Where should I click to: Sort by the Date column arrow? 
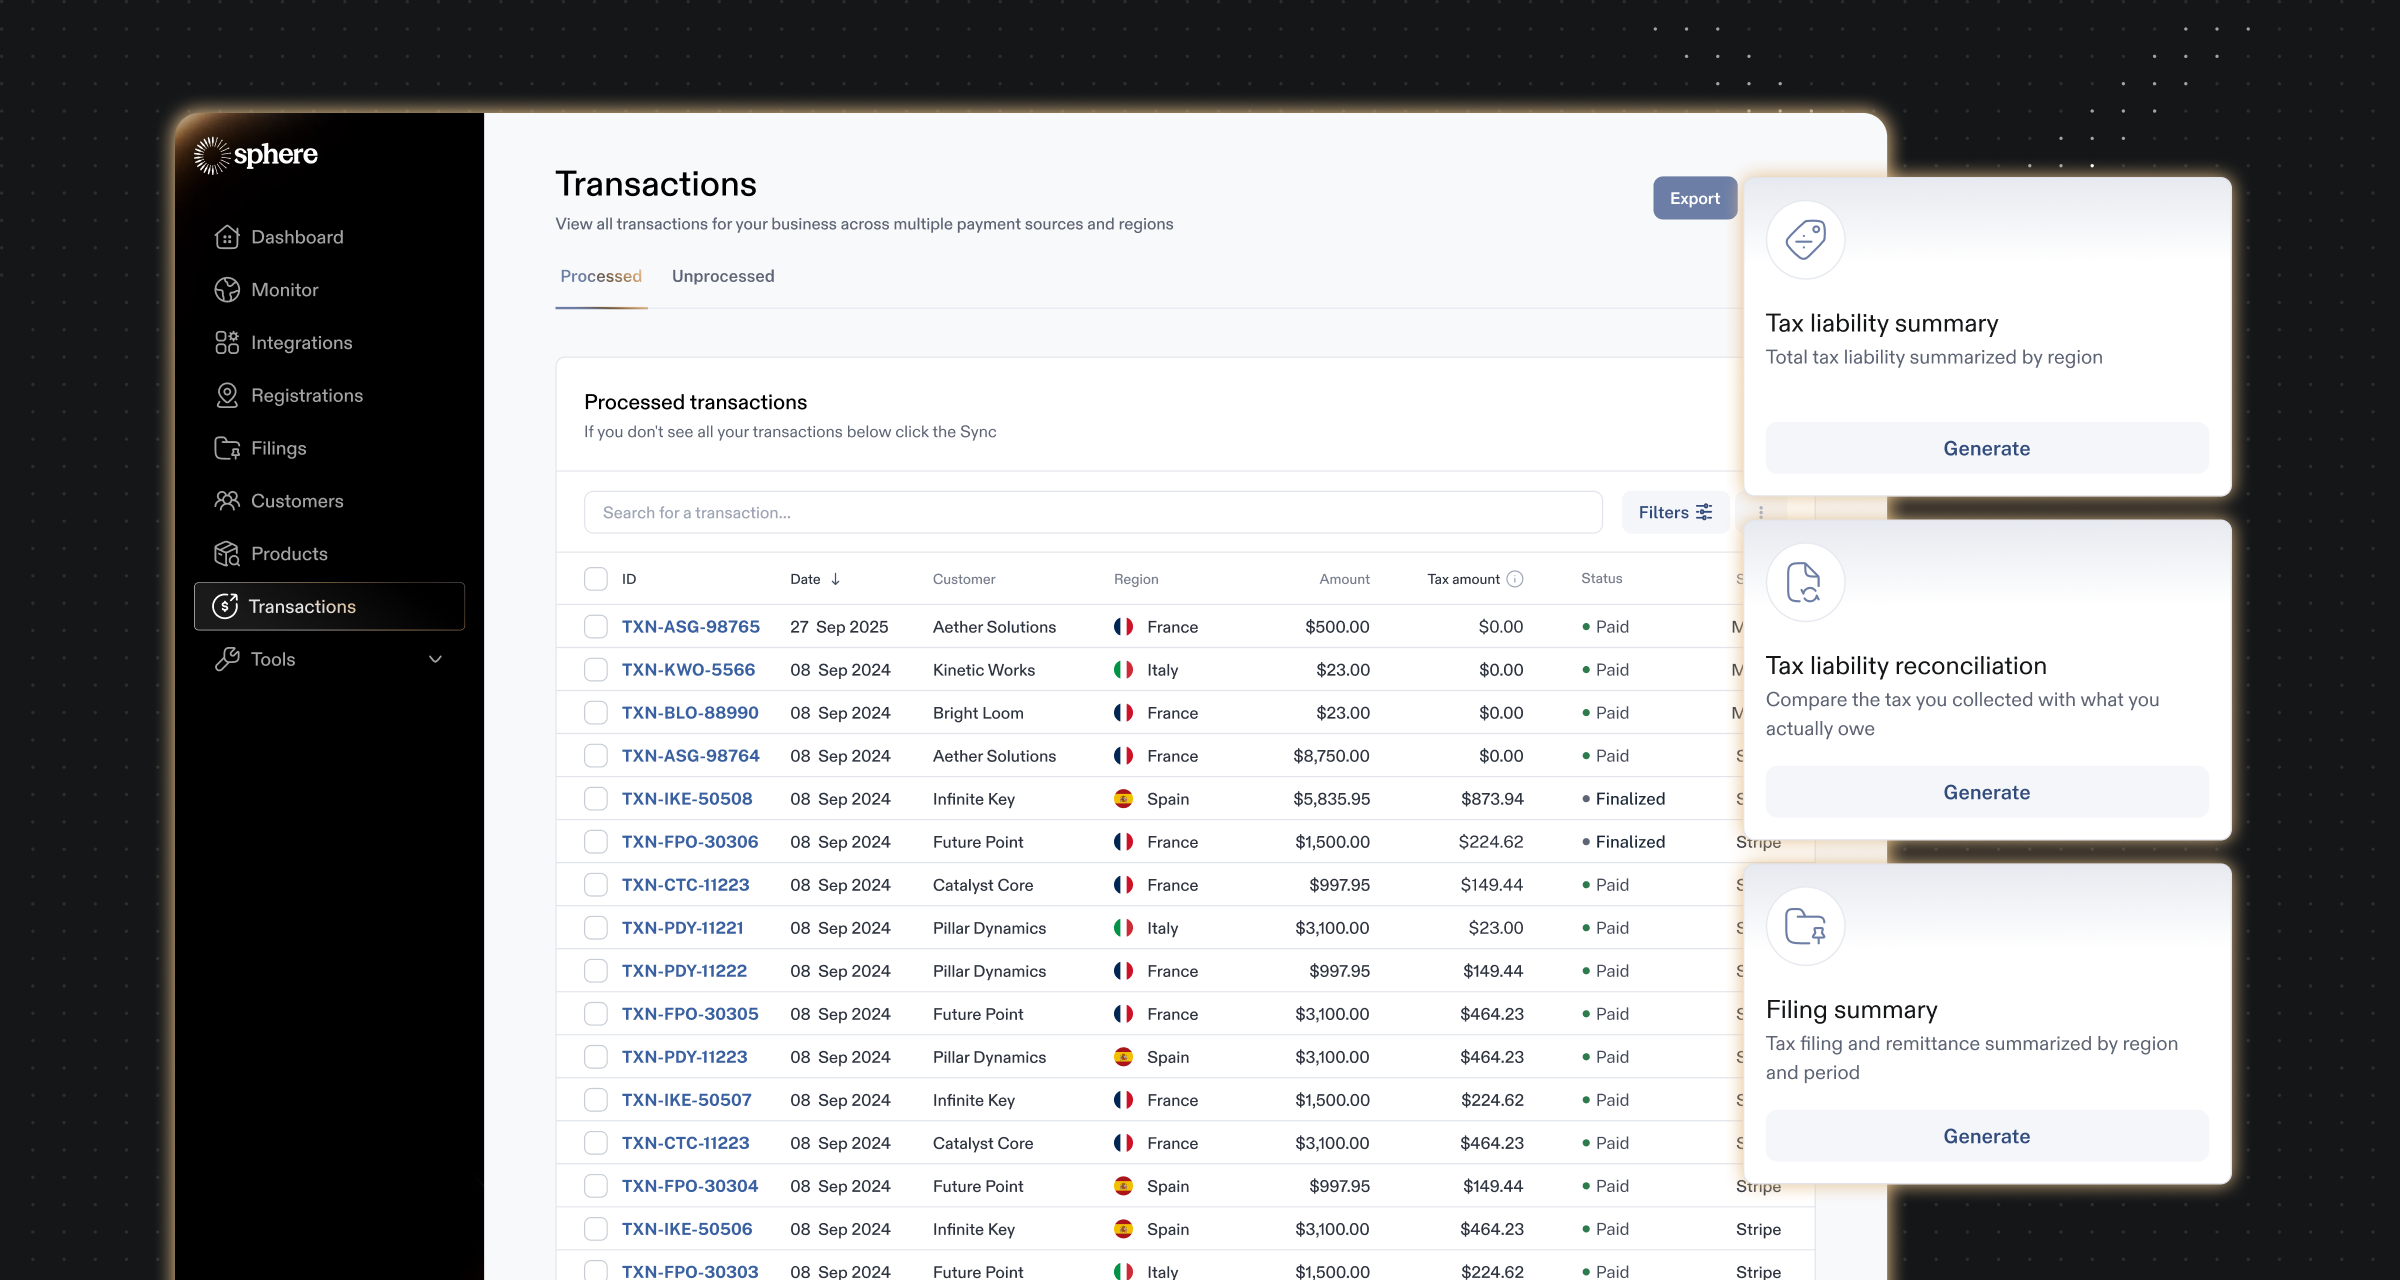835,579
